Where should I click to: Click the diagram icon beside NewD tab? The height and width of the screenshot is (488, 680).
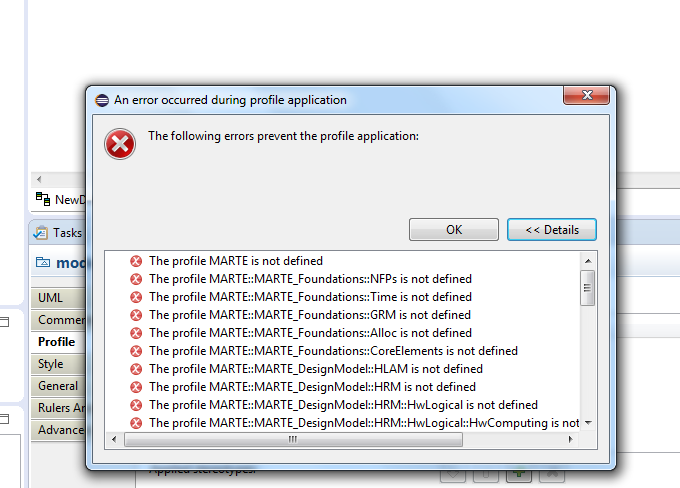[x=43, y=199]
